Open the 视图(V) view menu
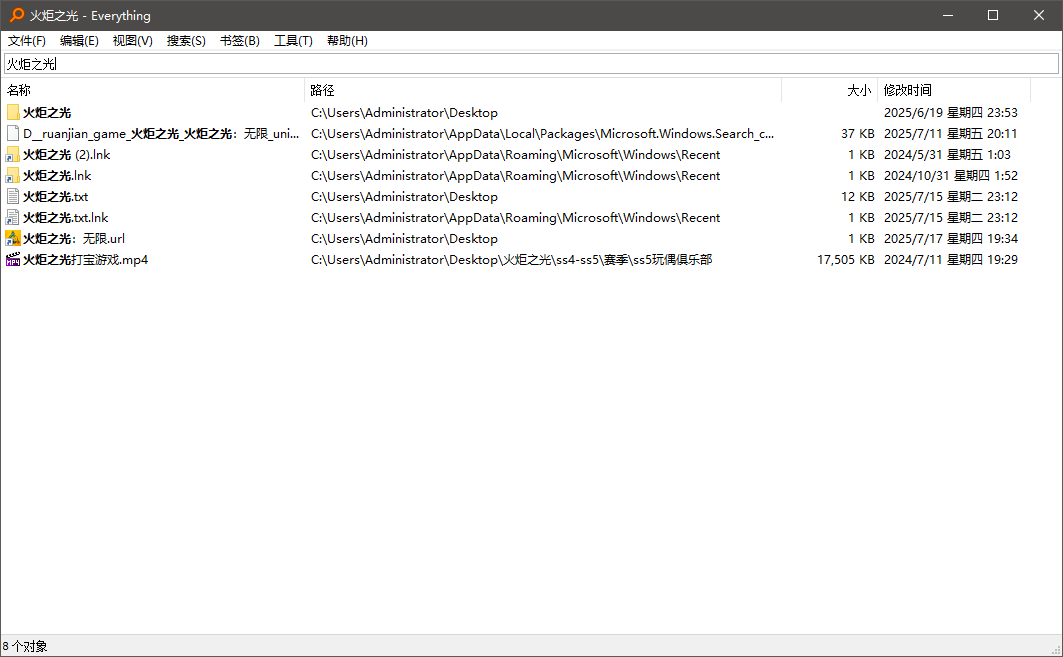The width and height of the screenshot is (1063, 657). coord(132,41)
